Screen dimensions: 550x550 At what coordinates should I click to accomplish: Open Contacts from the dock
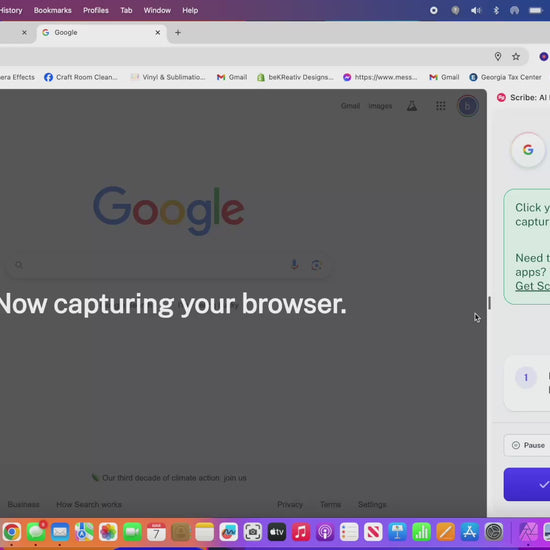181,532
